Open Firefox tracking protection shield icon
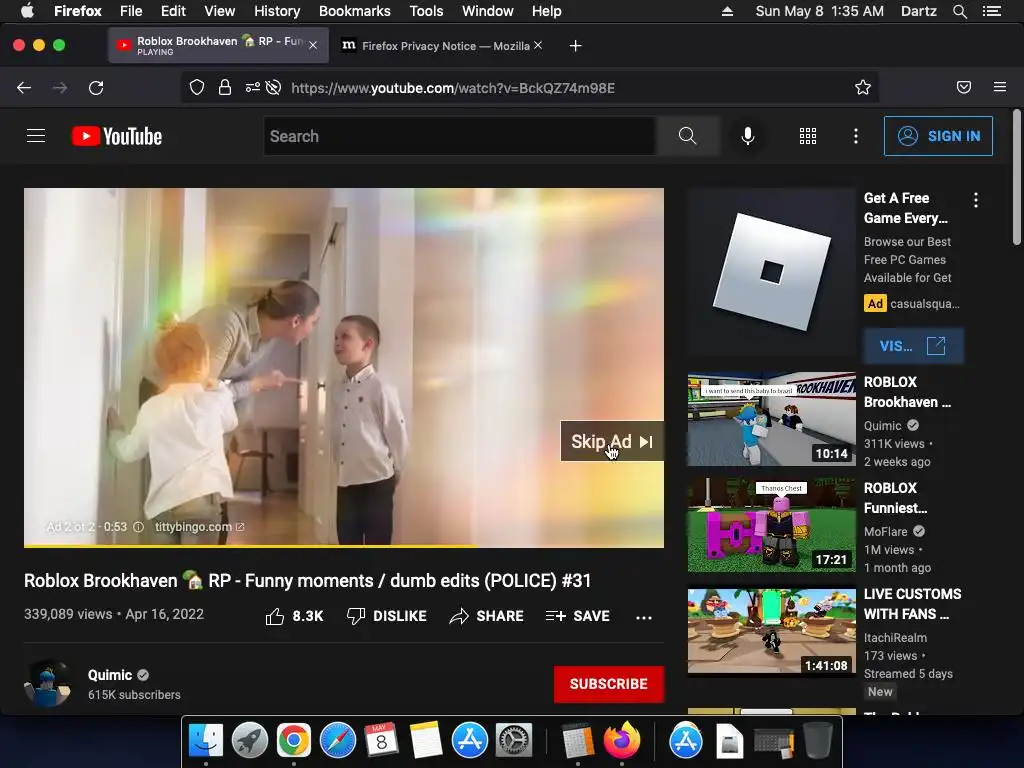Screen dimensions: 1024x768 tap(197, 88)
